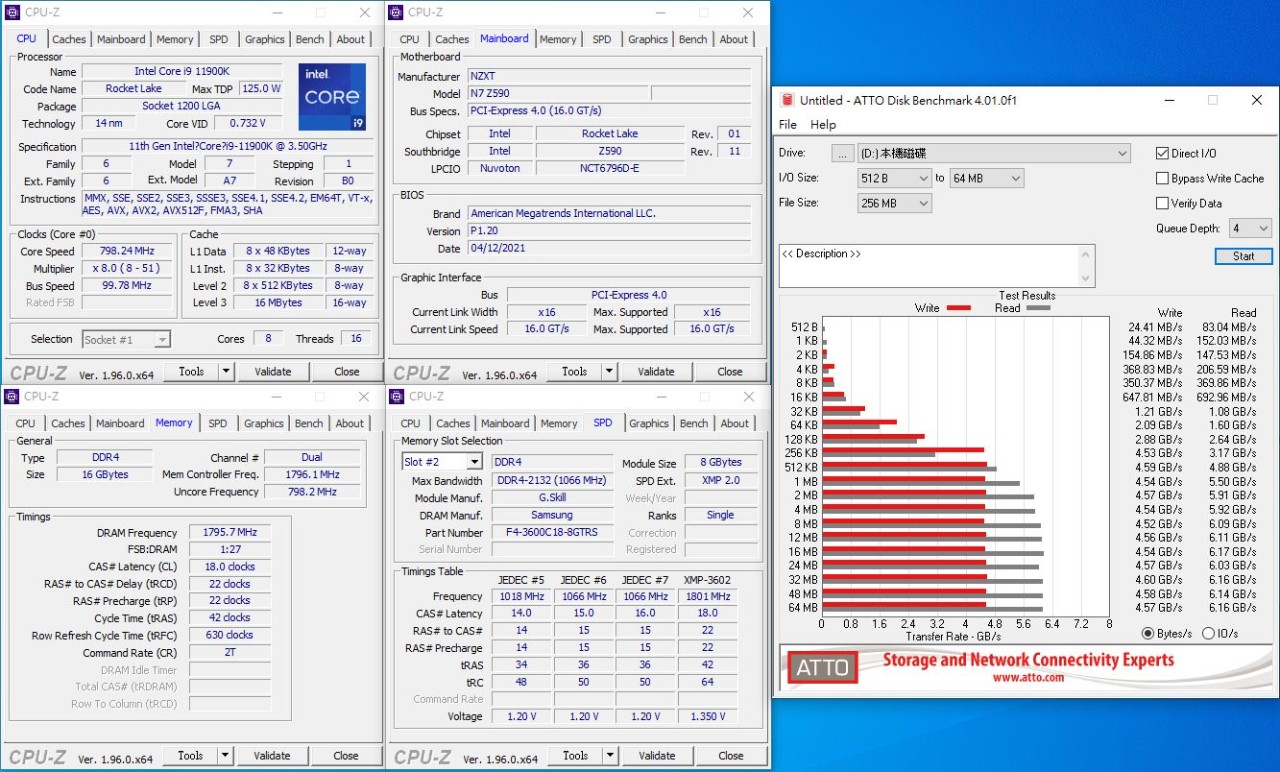This screenshot has width=1280, height=772.
Task: Open the Socket #1 selection dropdown
Action: [x=126, y=339]
